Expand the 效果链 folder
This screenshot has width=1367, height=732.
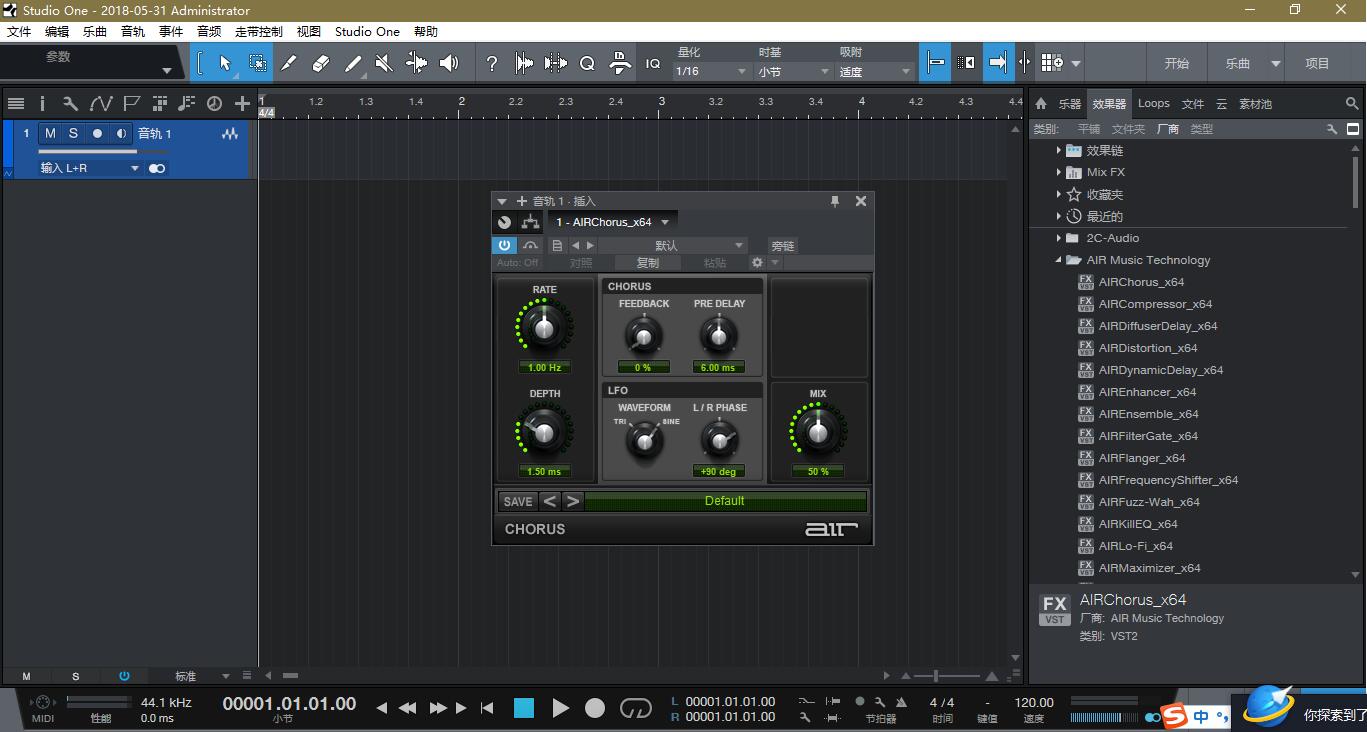1059,150
